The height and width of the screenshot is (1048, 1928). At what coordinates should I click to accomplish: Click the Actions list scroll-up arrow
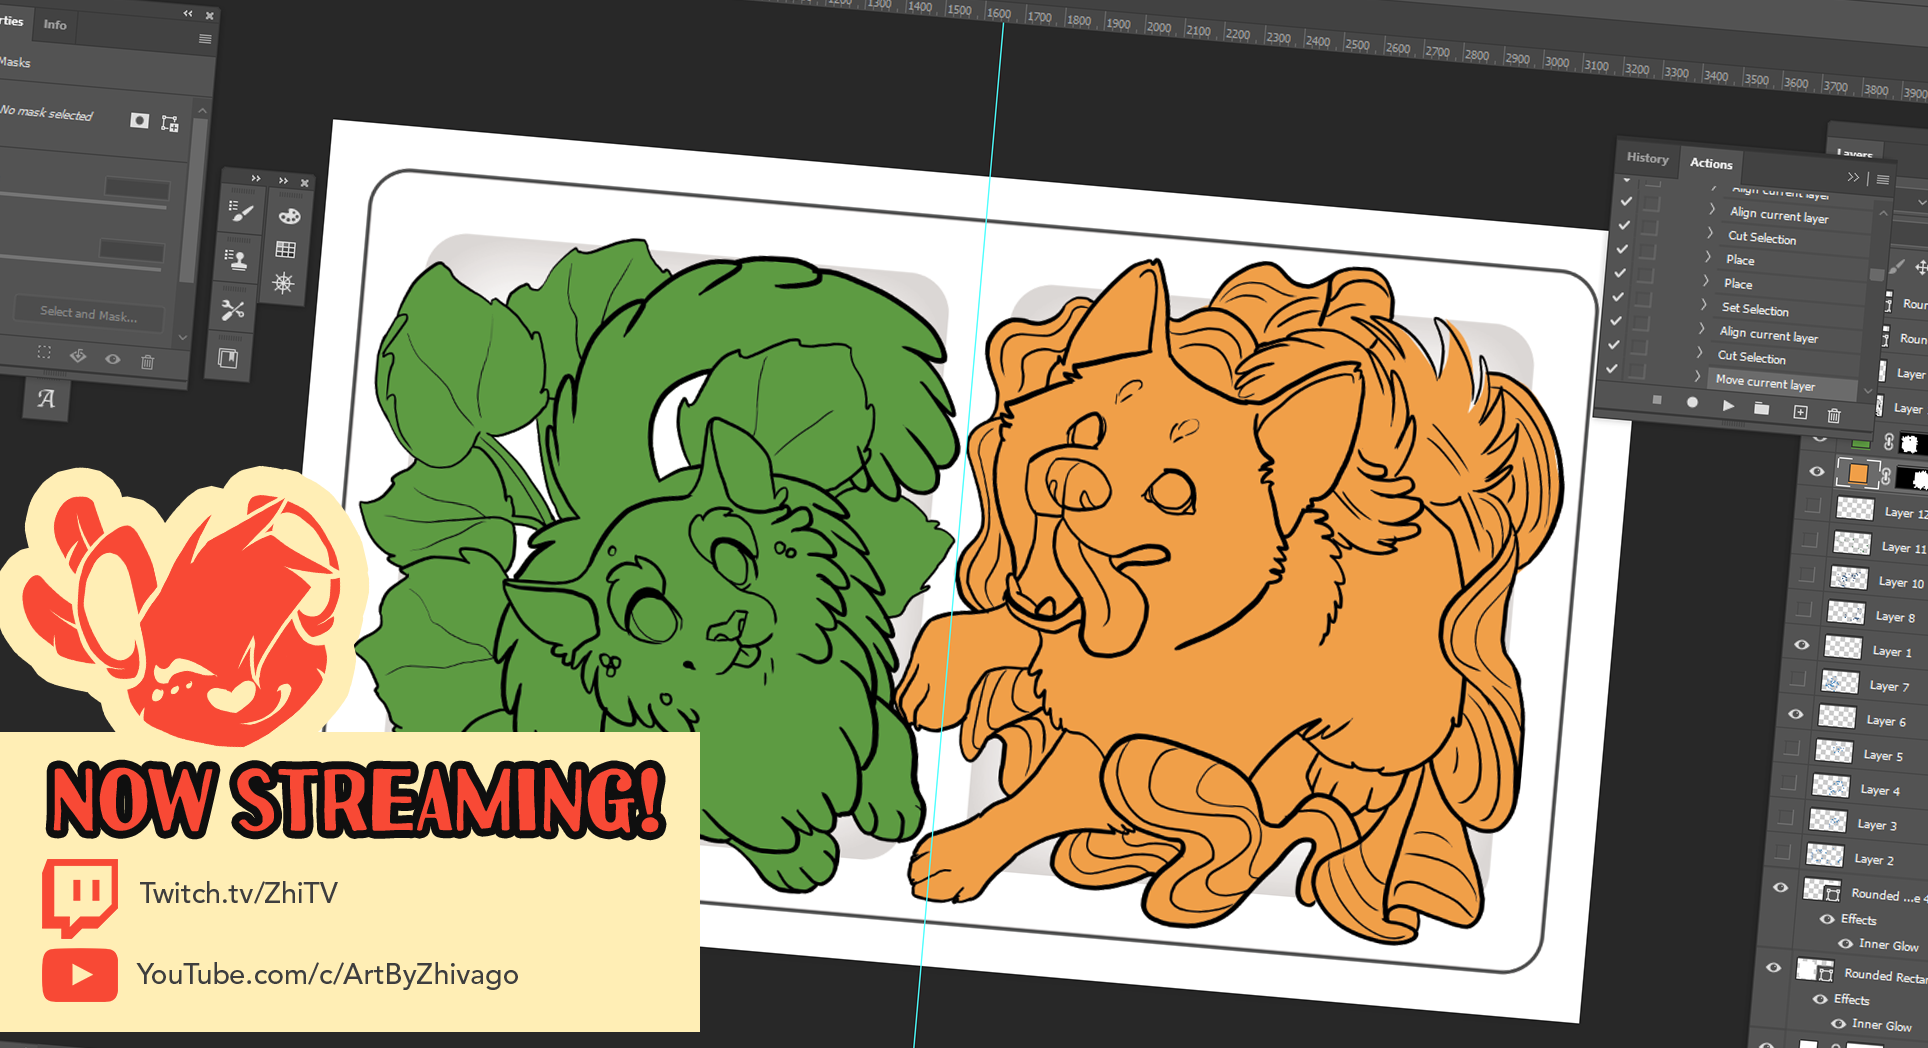[x=1884, y=213]
